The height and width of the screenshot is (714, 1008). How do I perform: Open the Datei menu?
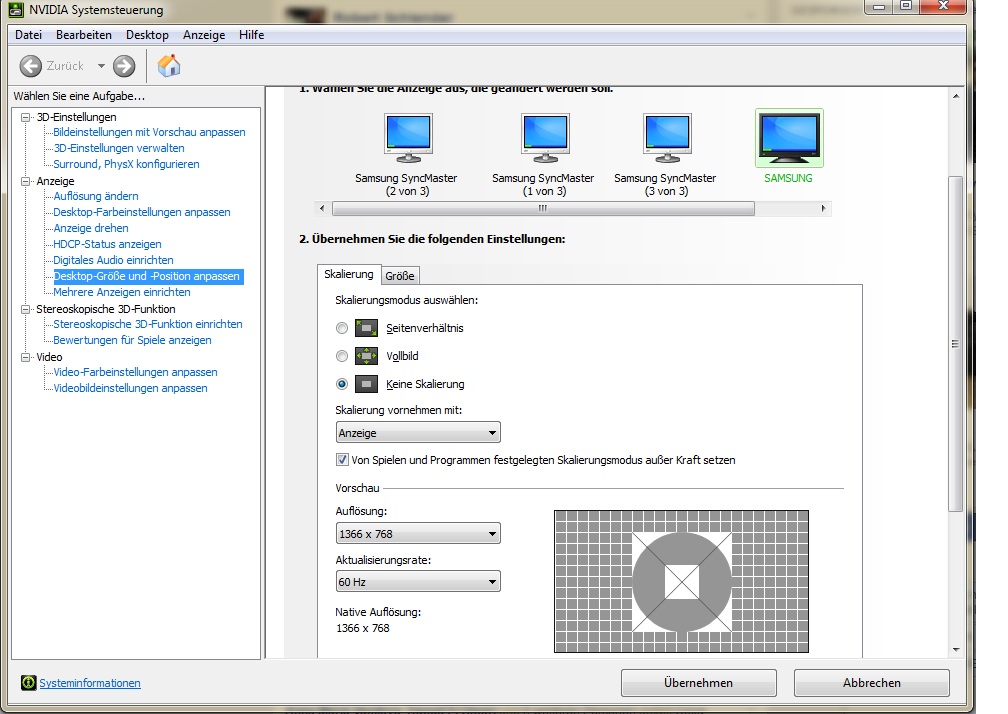tap(28, 35)
